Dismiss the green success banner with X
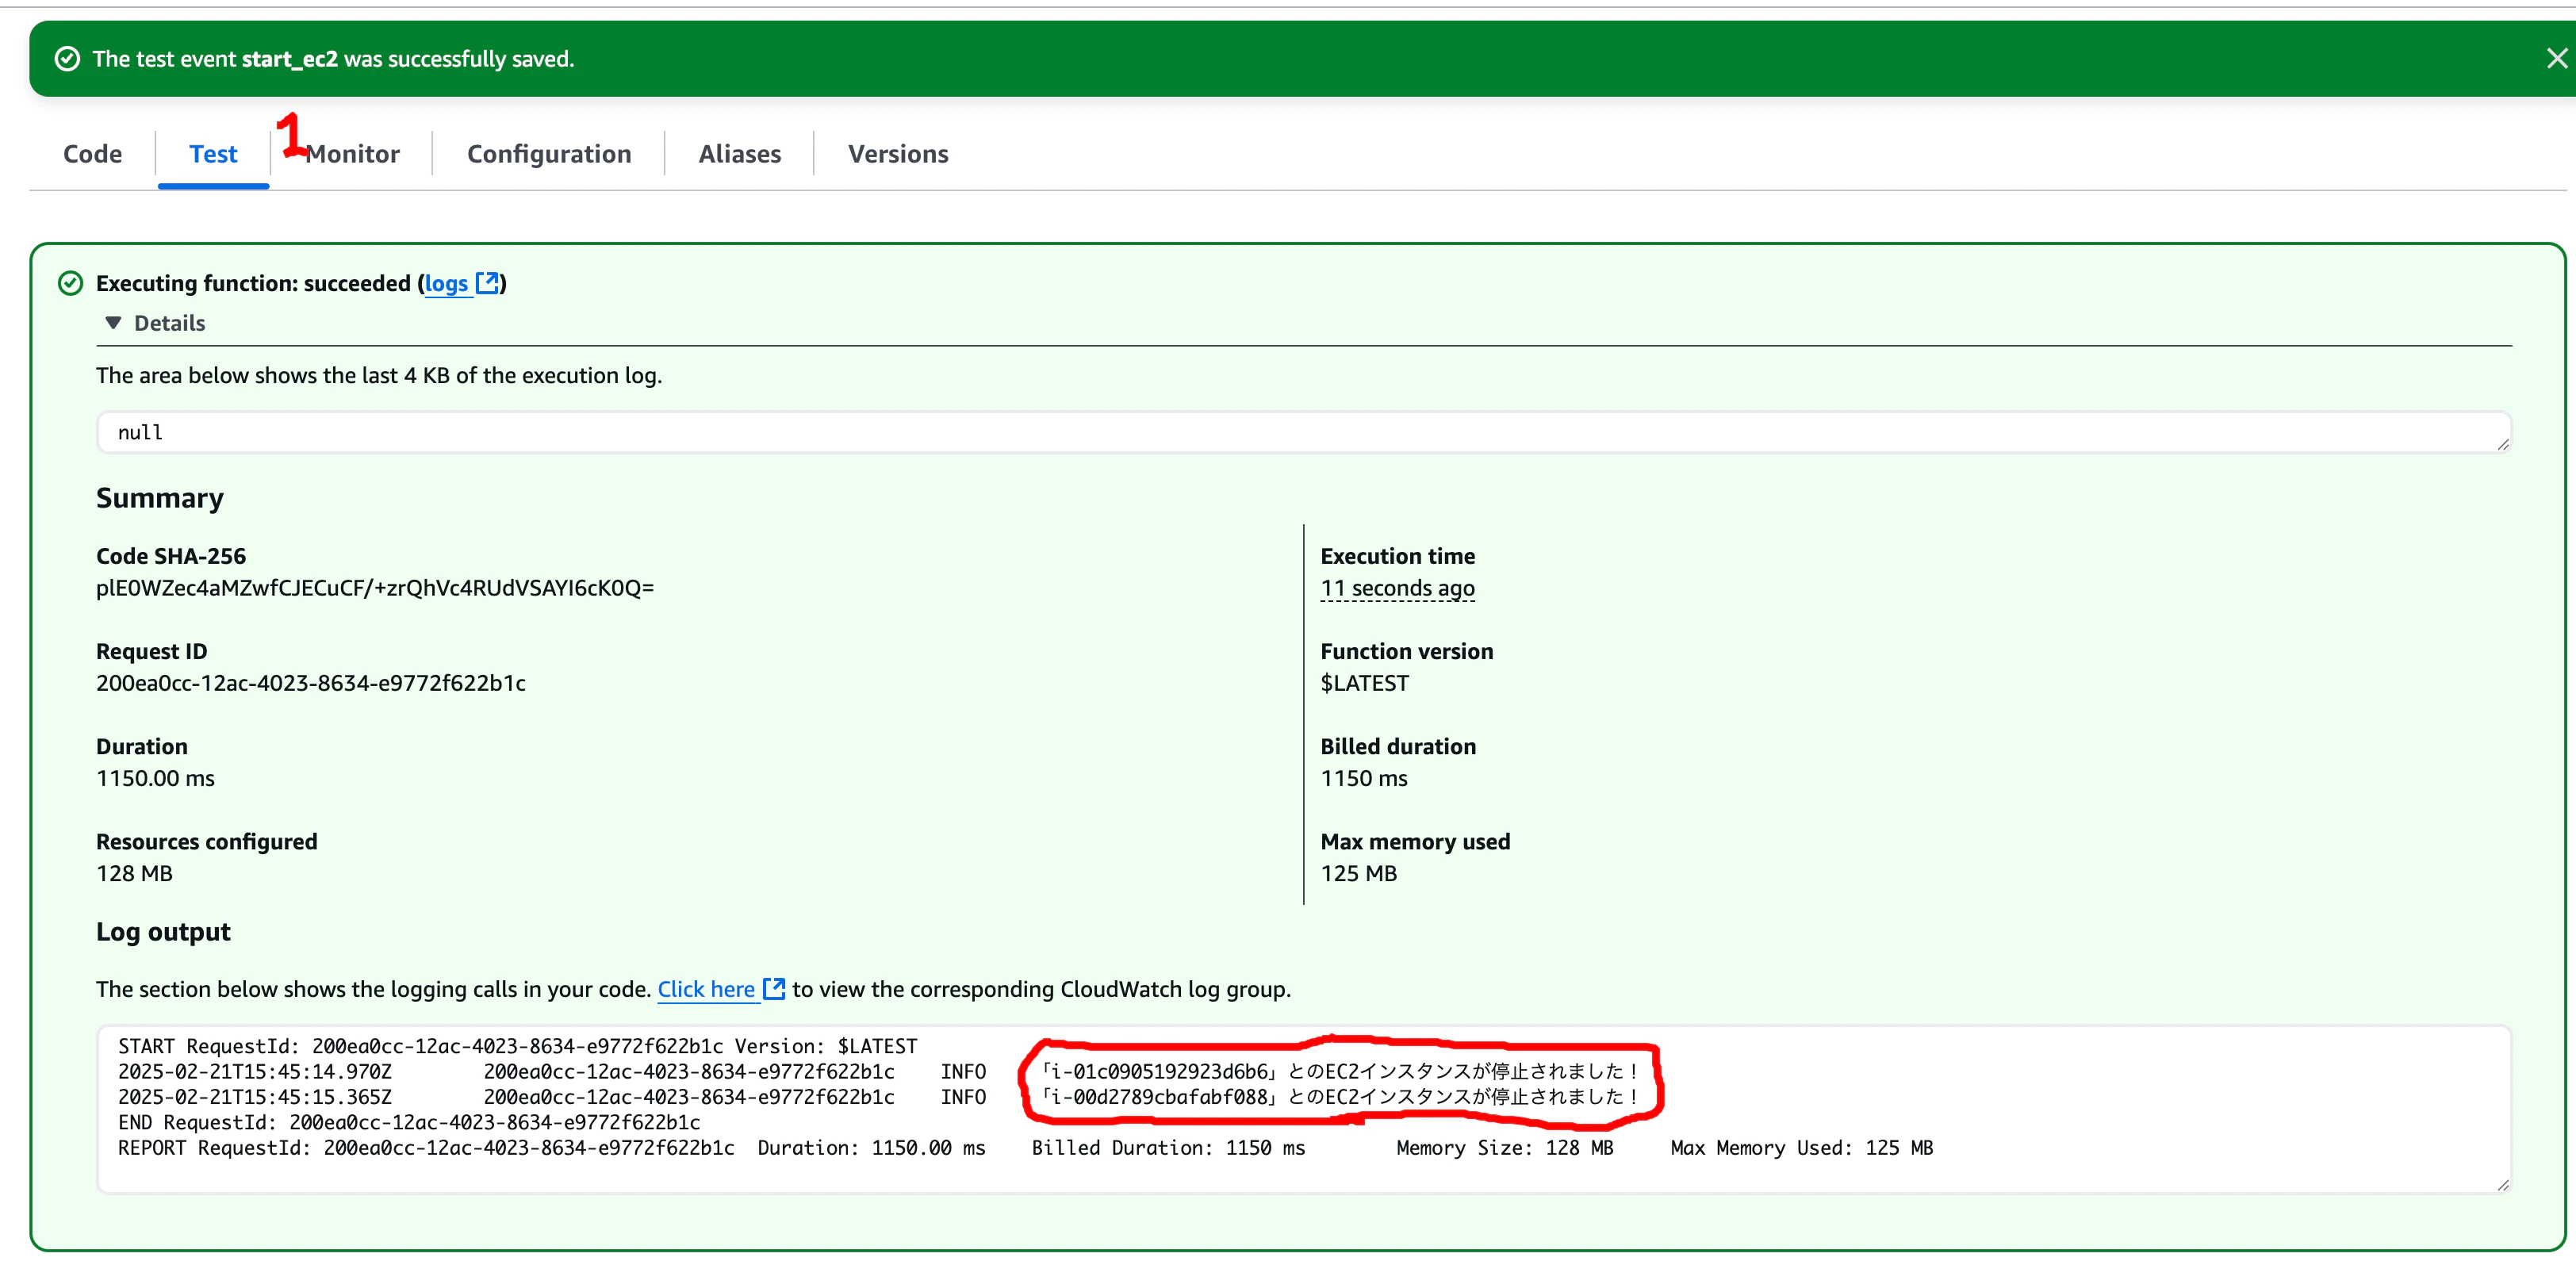This screenshot has height=1261, width=2576. pyautogui.click(x=2555, y=59)
